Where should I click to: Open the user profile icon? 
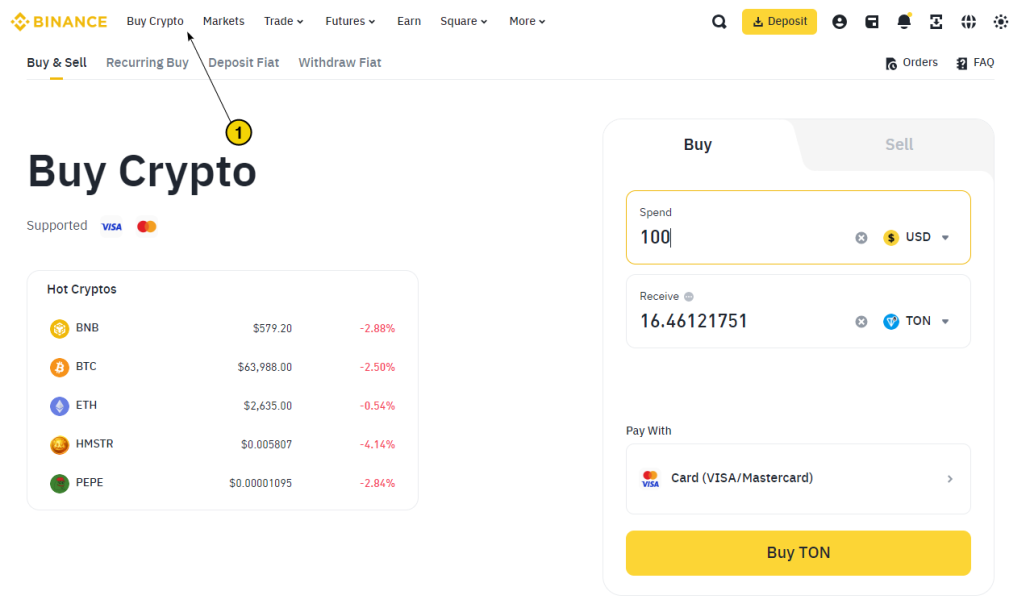coord(840,20)
